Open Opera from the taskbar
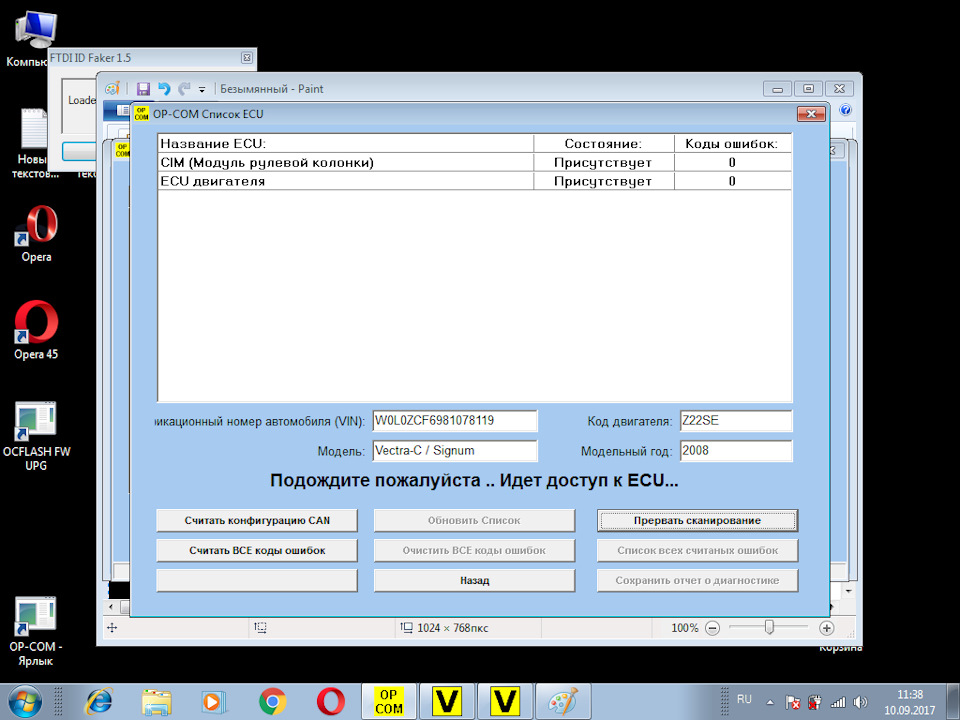This screenshot has height=720, width=960. [331, 702]
